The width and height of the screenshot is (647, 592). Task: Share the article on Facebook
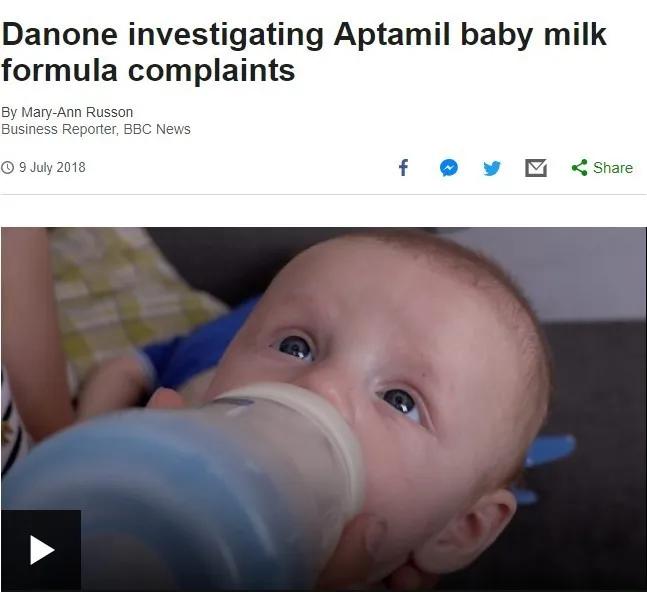(403, 167)
